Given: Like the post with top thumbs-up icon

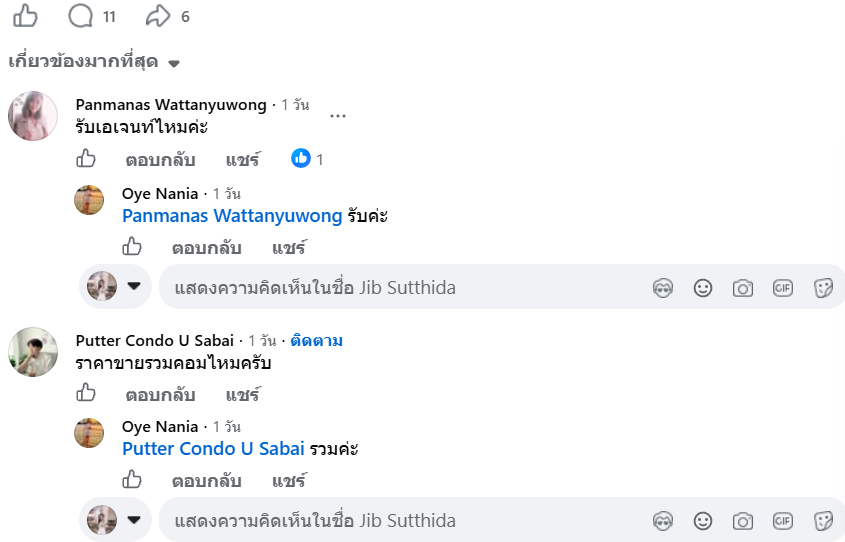Looking at the screenshot, I should [x=25, y=16].
